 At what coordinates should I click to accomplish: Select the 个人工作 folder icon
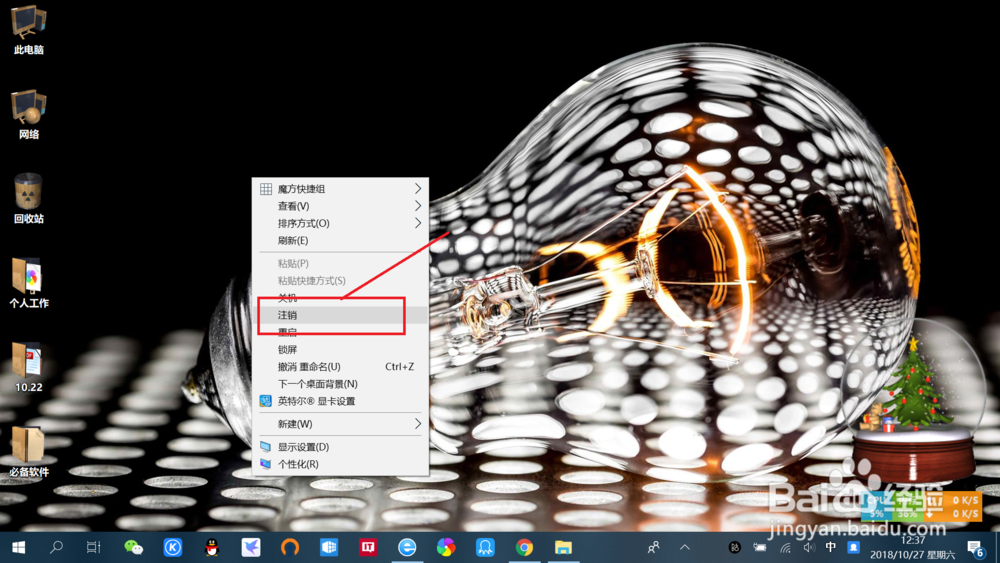pyautogui.click(x=29, y=283)
